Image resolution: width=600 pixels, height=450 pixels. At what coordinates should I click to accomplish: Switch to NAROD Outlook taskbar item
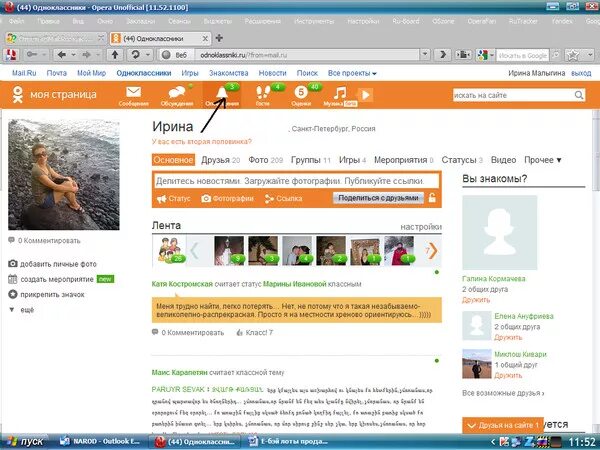[x=101, y=442]
